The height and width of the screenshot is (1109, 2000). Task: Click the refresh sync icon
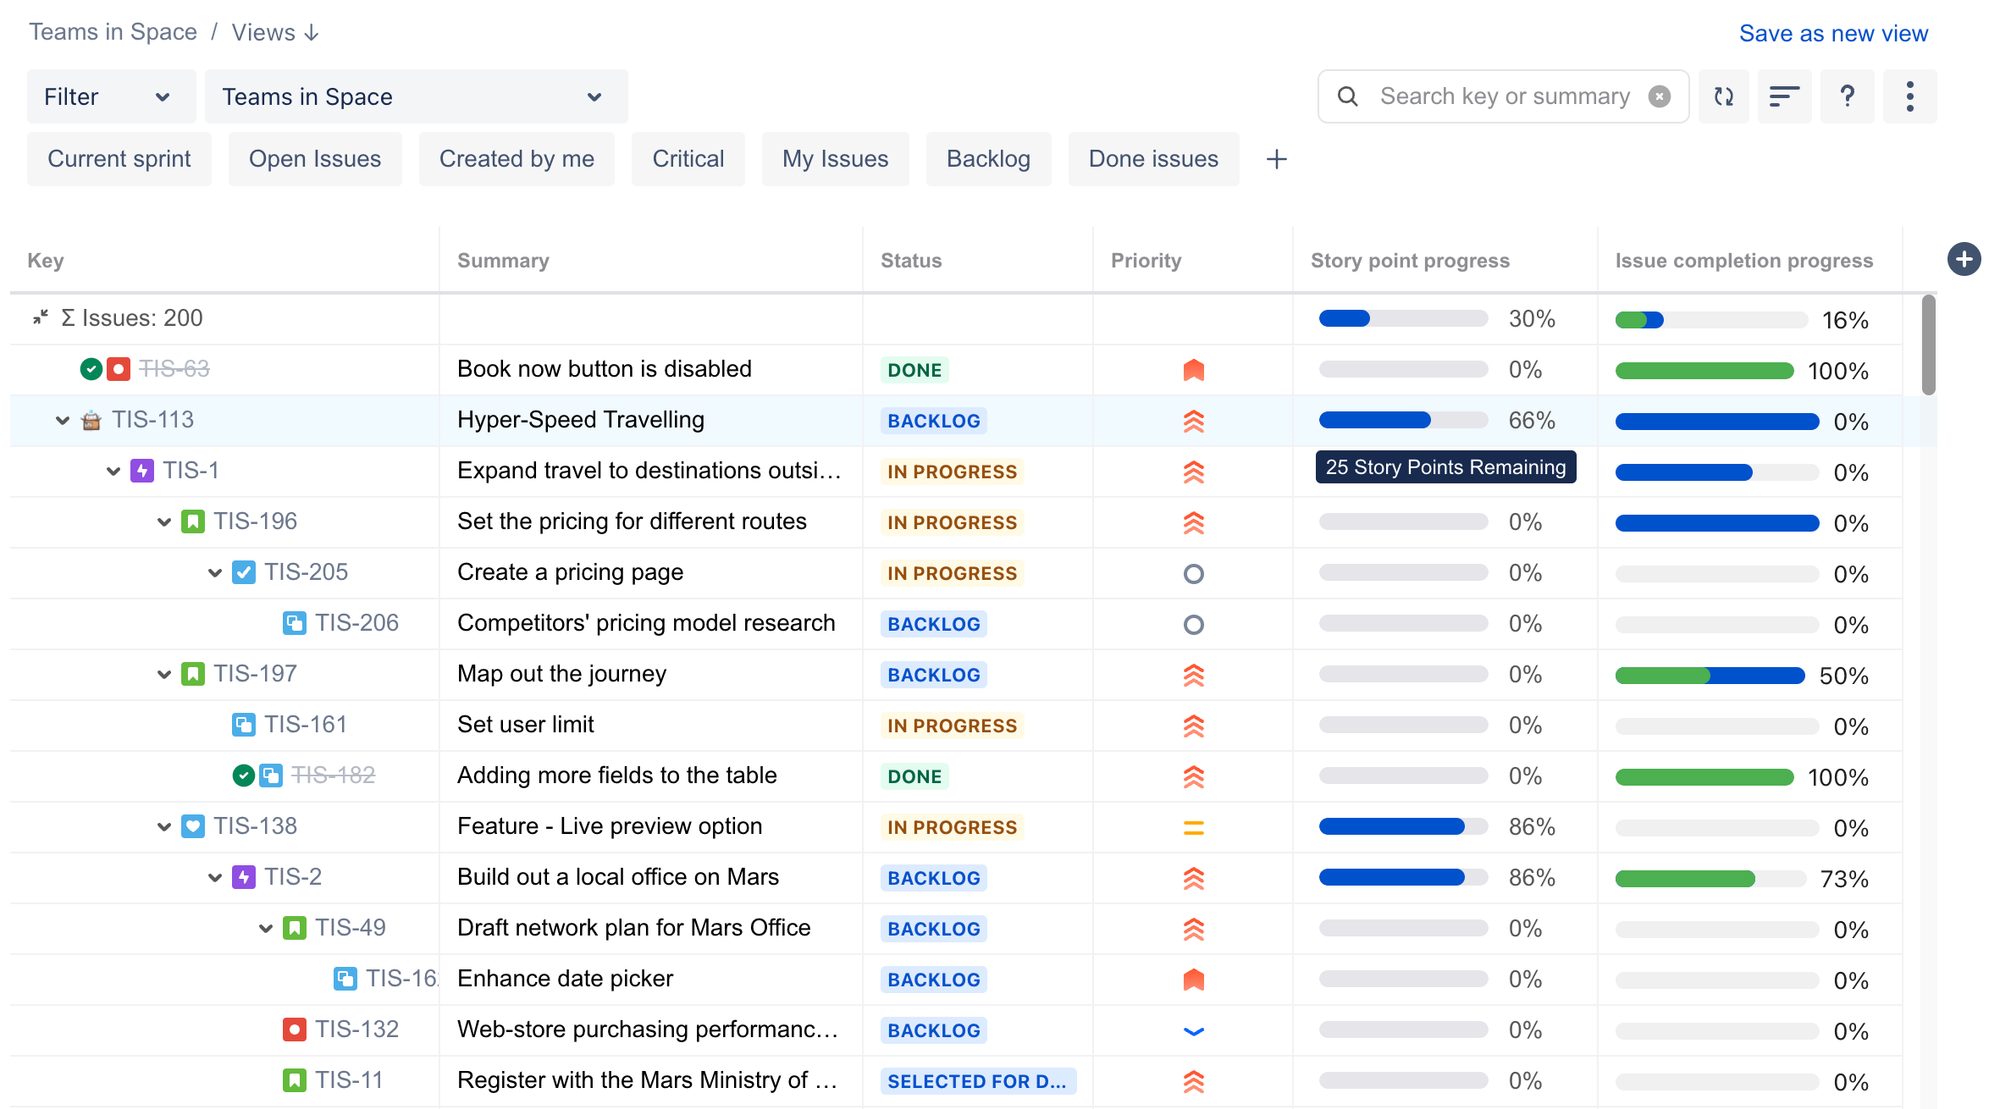(x=1723, y=97)
